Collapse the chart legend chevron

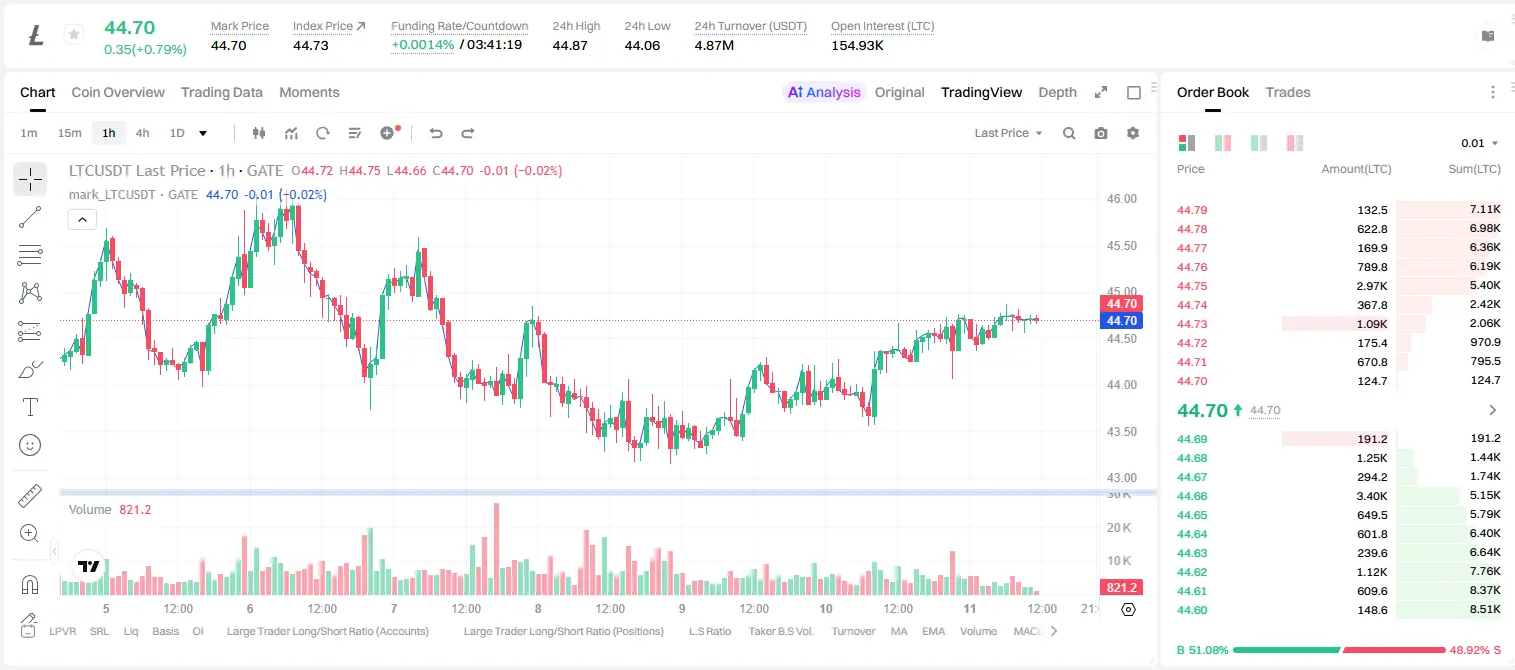tap(82, 219)
